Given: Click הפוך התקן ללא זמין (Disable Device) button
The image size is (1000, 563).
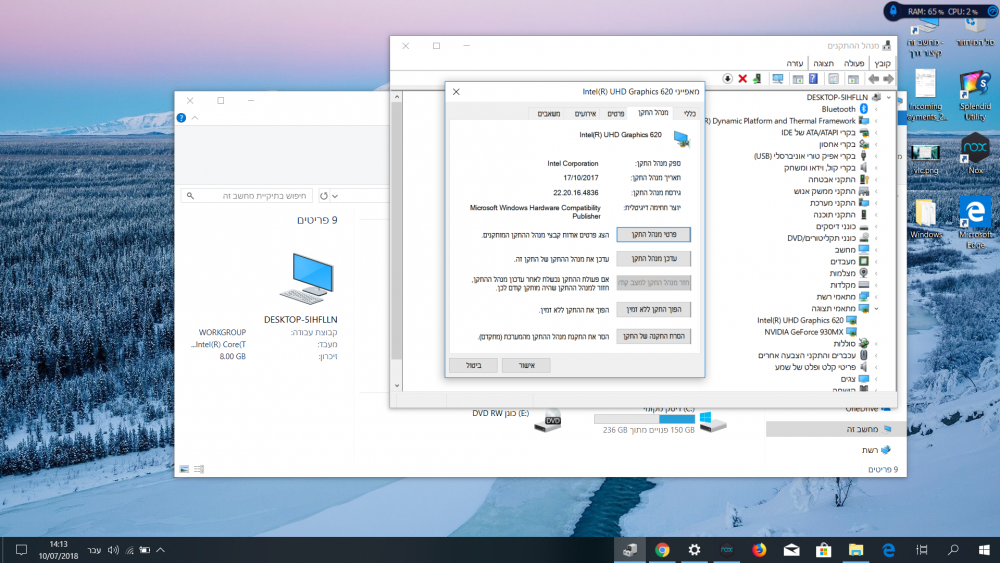Looking at the screenshot, I should (x=653, y=309).
